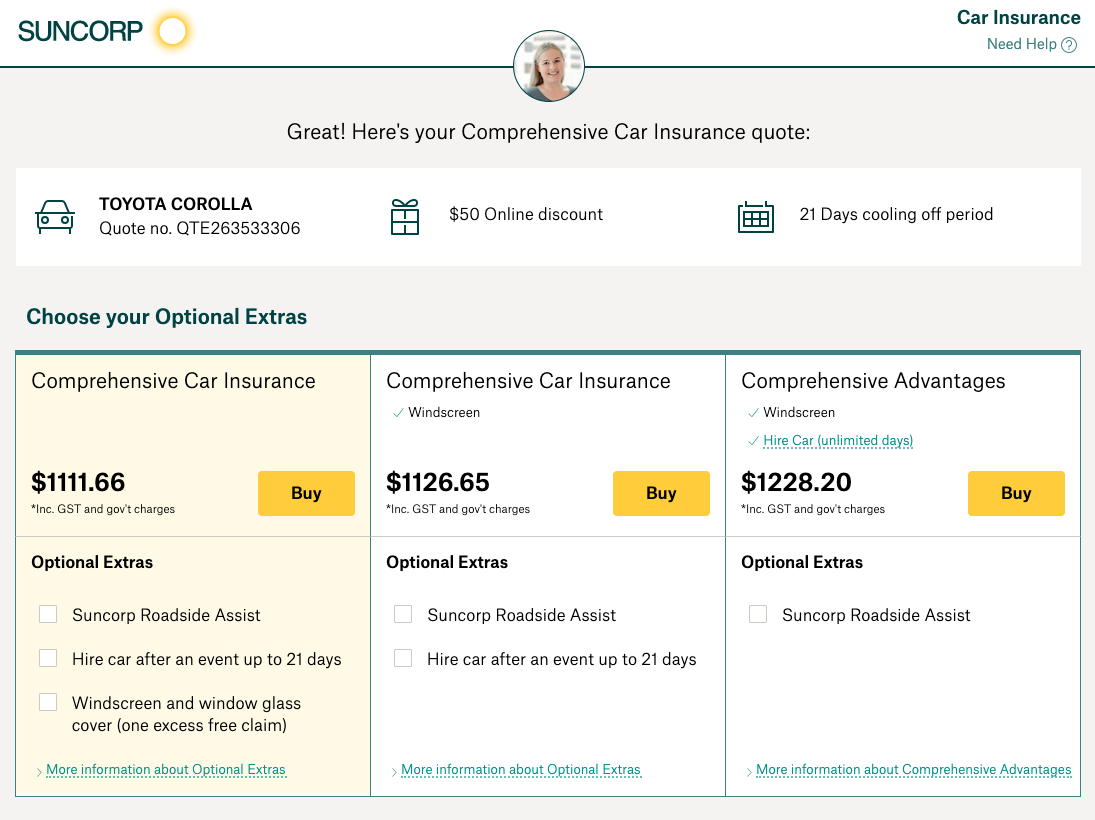Check Windscreen and window glass cover option
This screenshot has height=820, width=1095.
pyautogui.click(x=48, y=702)
